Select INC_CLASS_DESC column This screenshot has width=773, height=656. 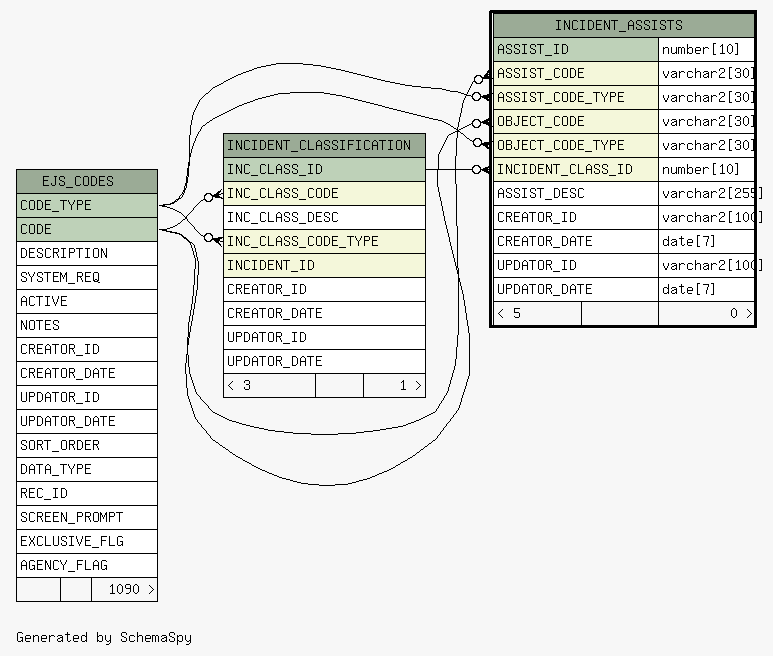click(324, 217)
